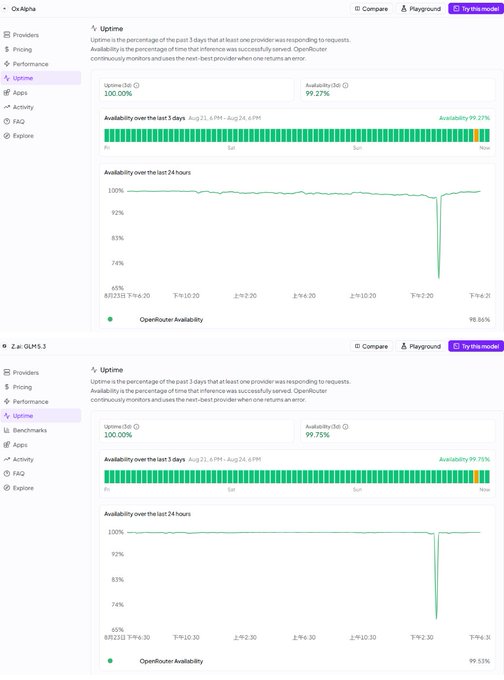
Task: Click the green OpenRouter Availability legend dot for GLM 5.3
Action: [x=110, y=661]
